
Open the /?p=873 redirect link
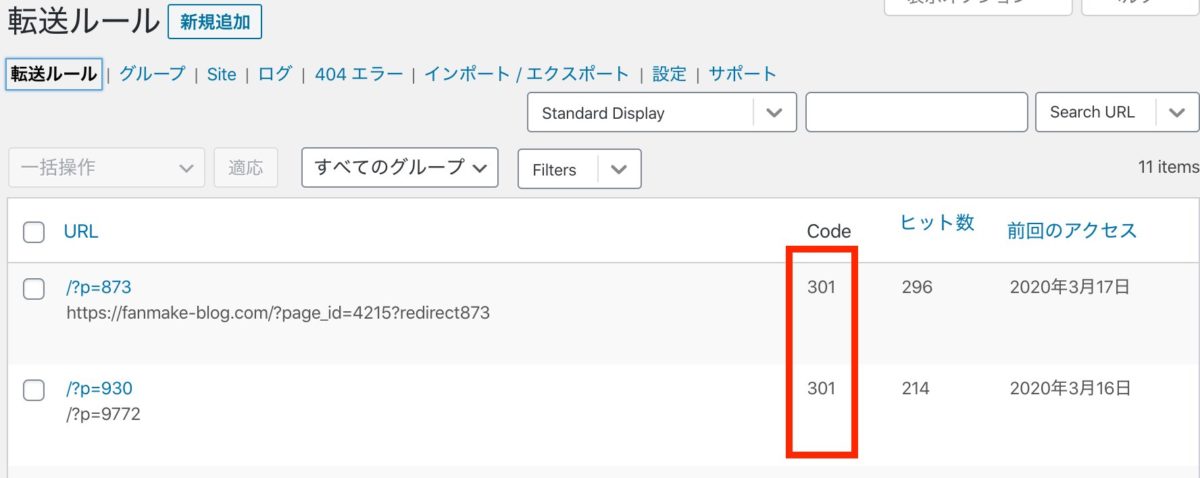pos(99,288)
